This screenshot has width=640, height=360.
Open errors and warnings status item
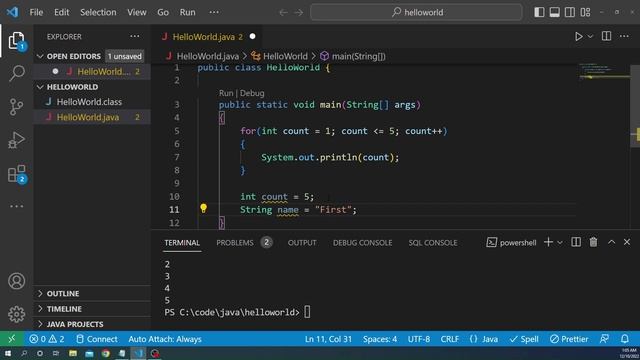point(47,339)
